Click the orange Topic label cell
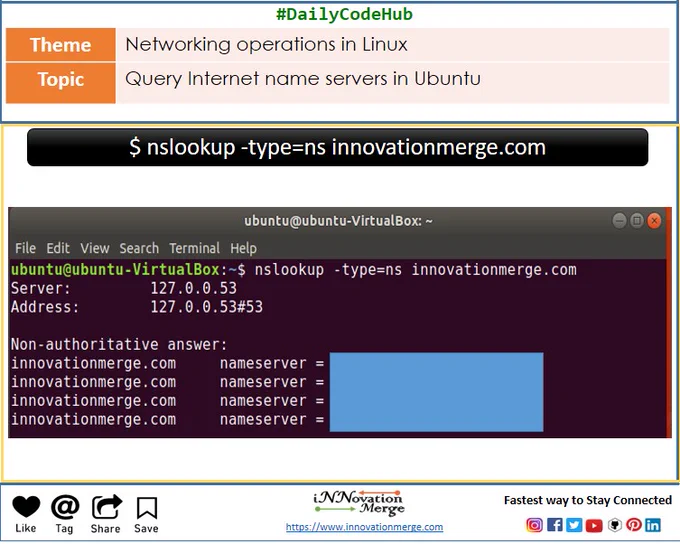 (61, 82)
